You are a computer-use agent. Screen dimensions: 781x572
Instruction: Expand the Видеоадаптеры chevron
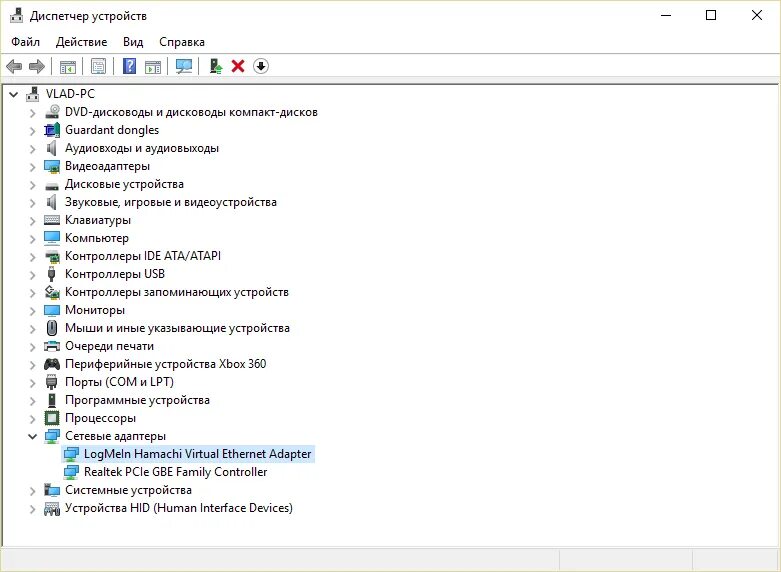33,166
